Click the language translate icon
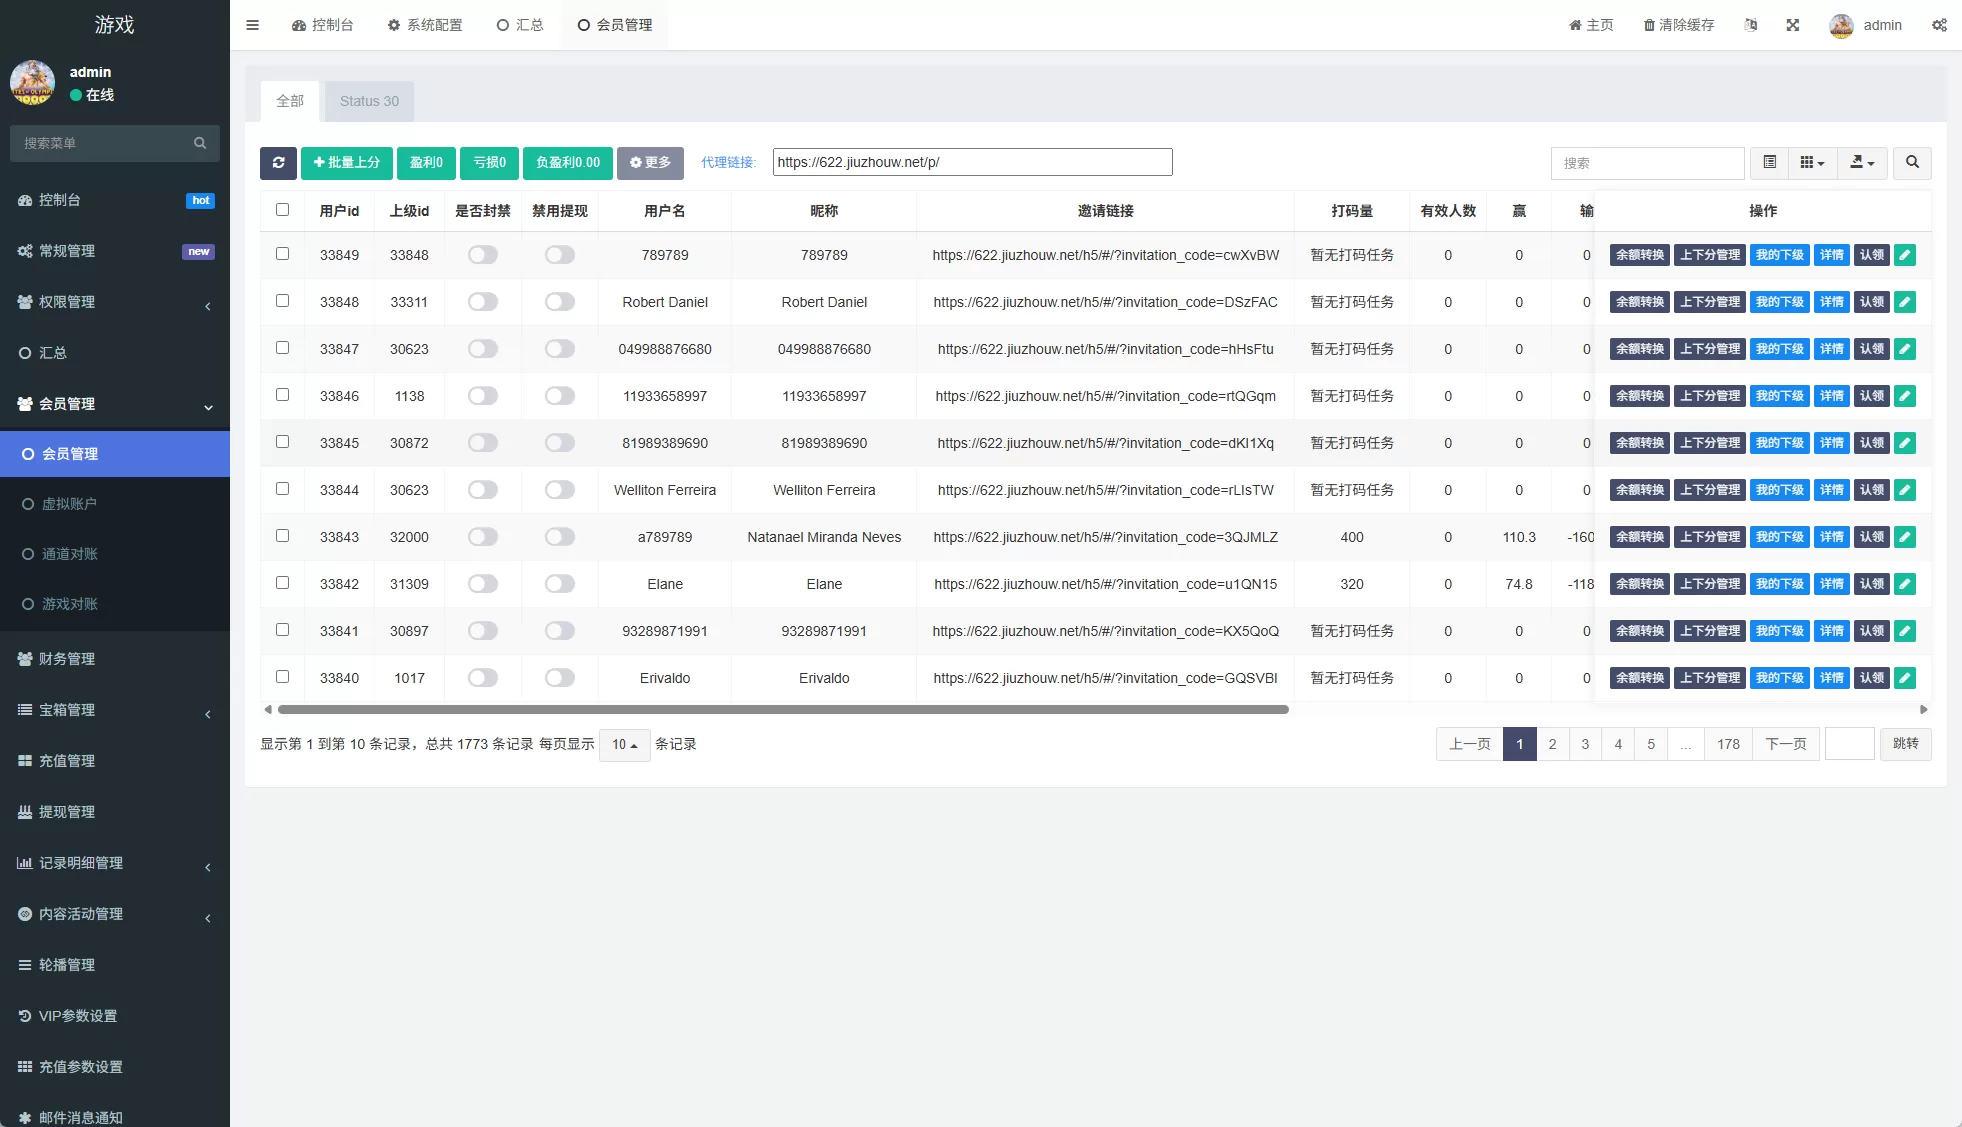The width and height of the screenshot is (1962, 1127). (x=1751, y=25)
